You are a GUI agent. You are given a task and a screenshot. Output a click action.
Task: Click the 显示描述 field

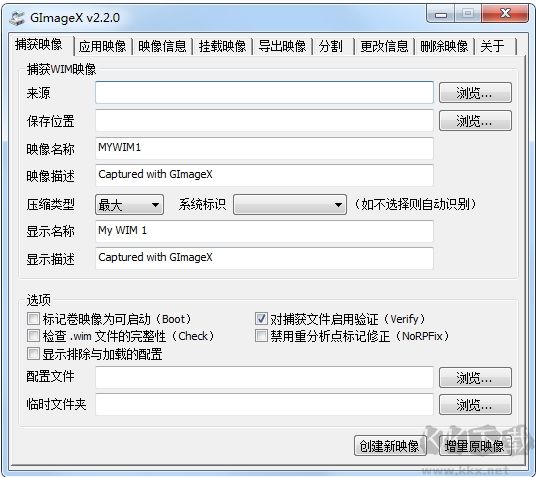(264, 259)
